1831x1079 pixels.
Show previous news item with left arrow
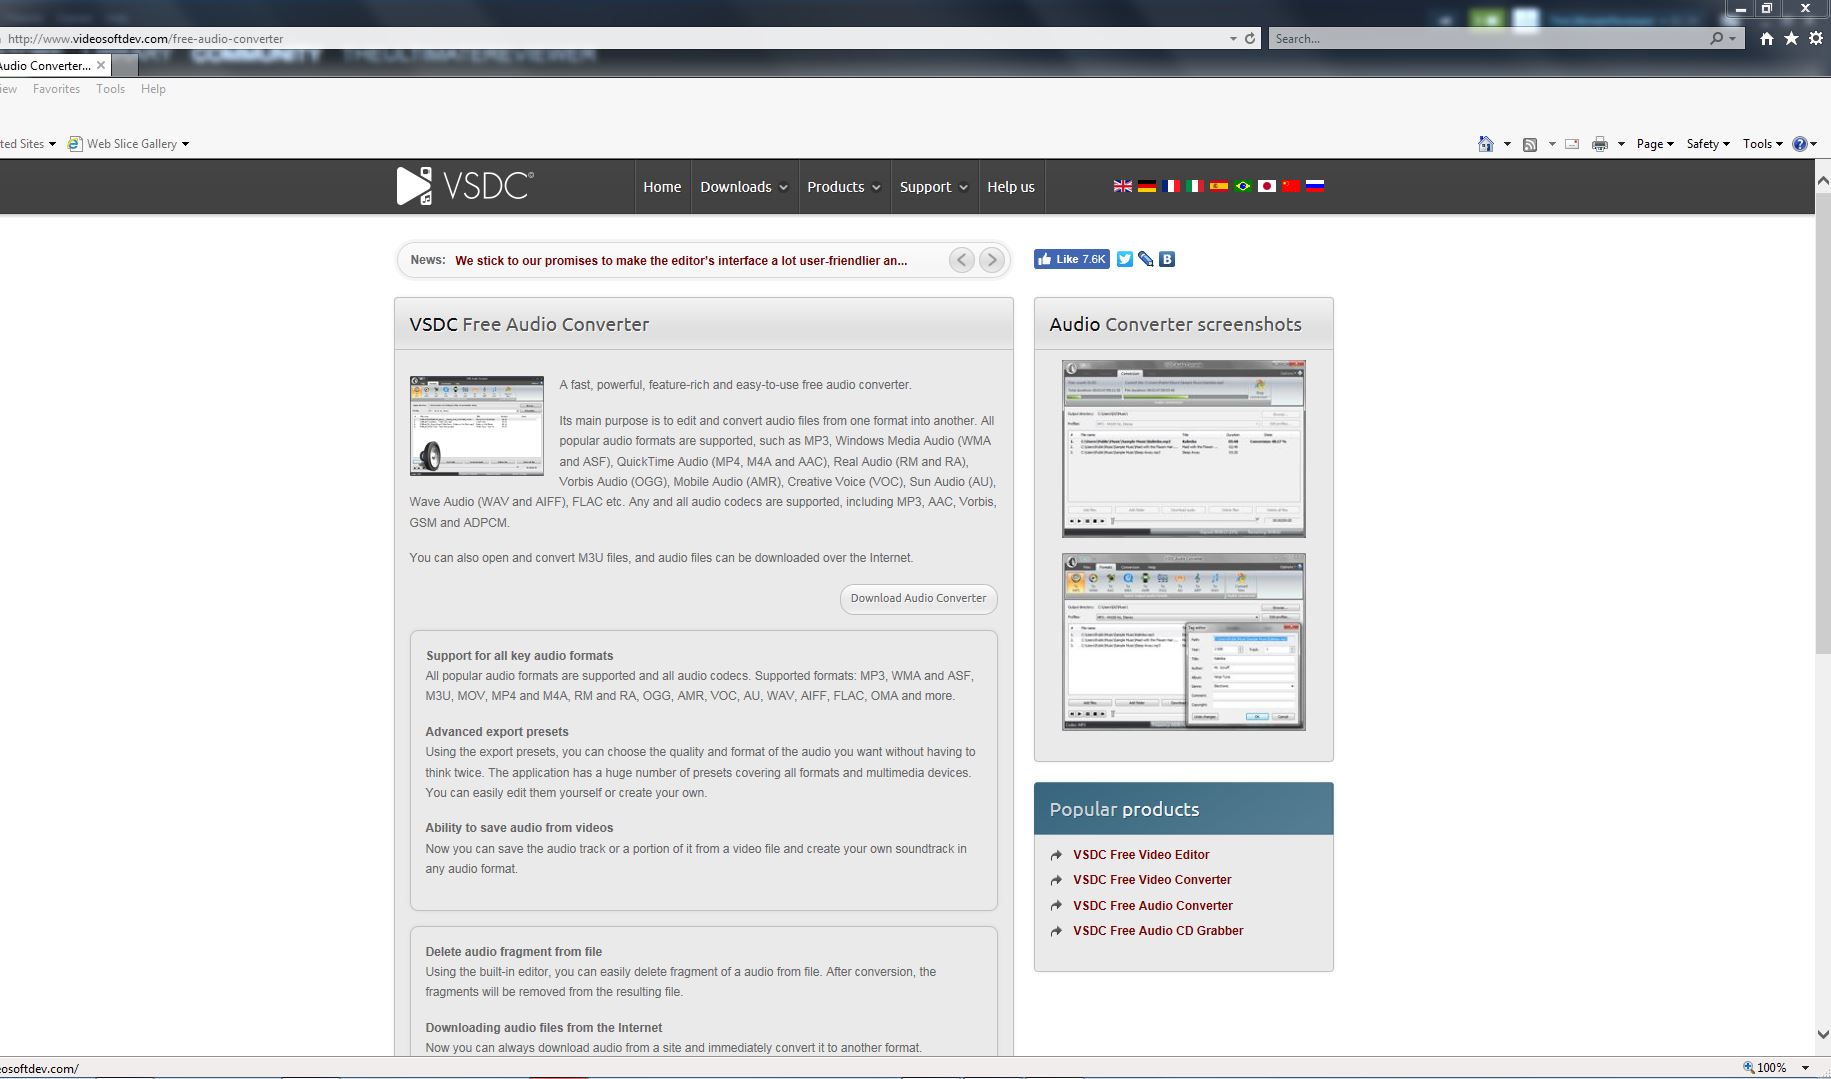(x=962, y=260)
